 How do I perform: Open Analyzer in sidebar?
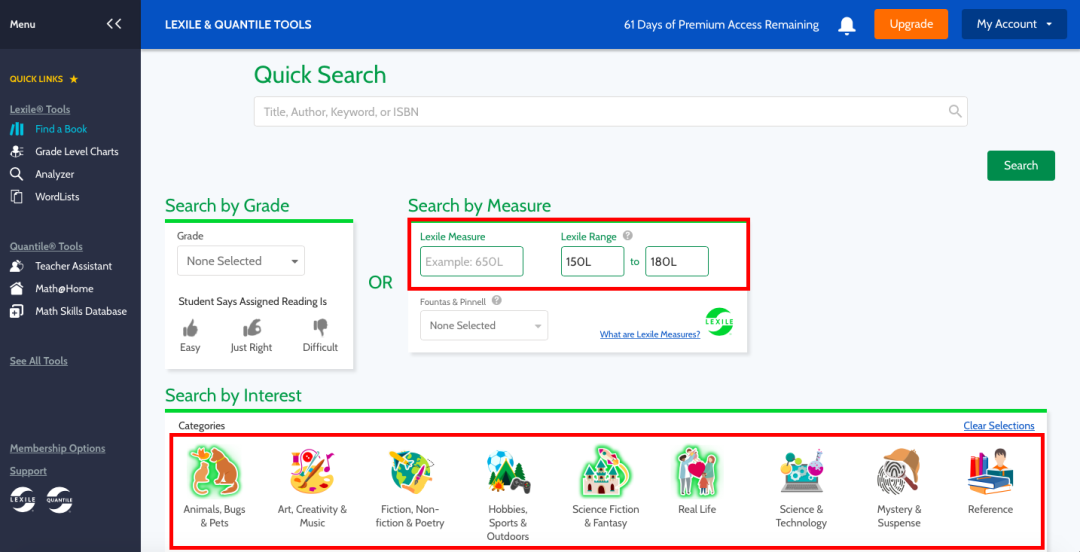click(x=54, y=174)
